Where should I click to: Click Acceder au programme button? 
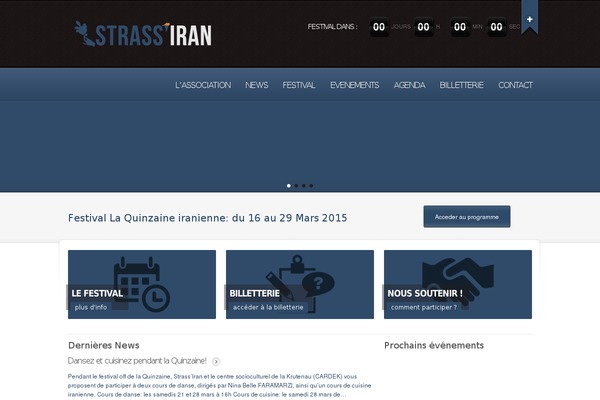(x=467, y=217)
